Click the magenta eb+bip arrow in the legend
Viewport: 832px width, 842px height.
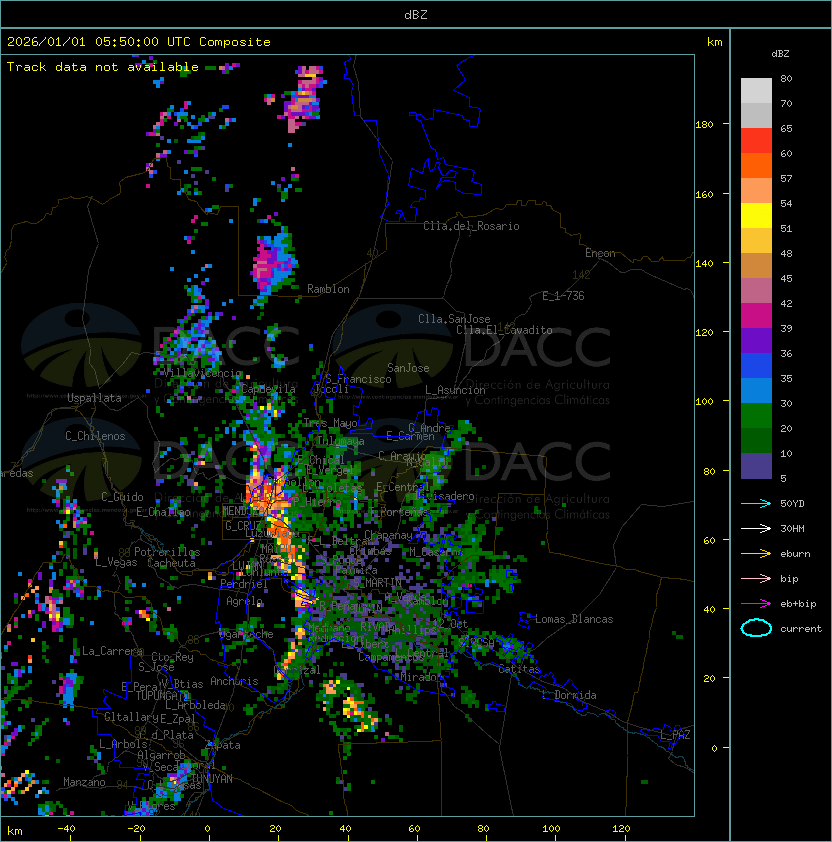(x=756, y=604)
